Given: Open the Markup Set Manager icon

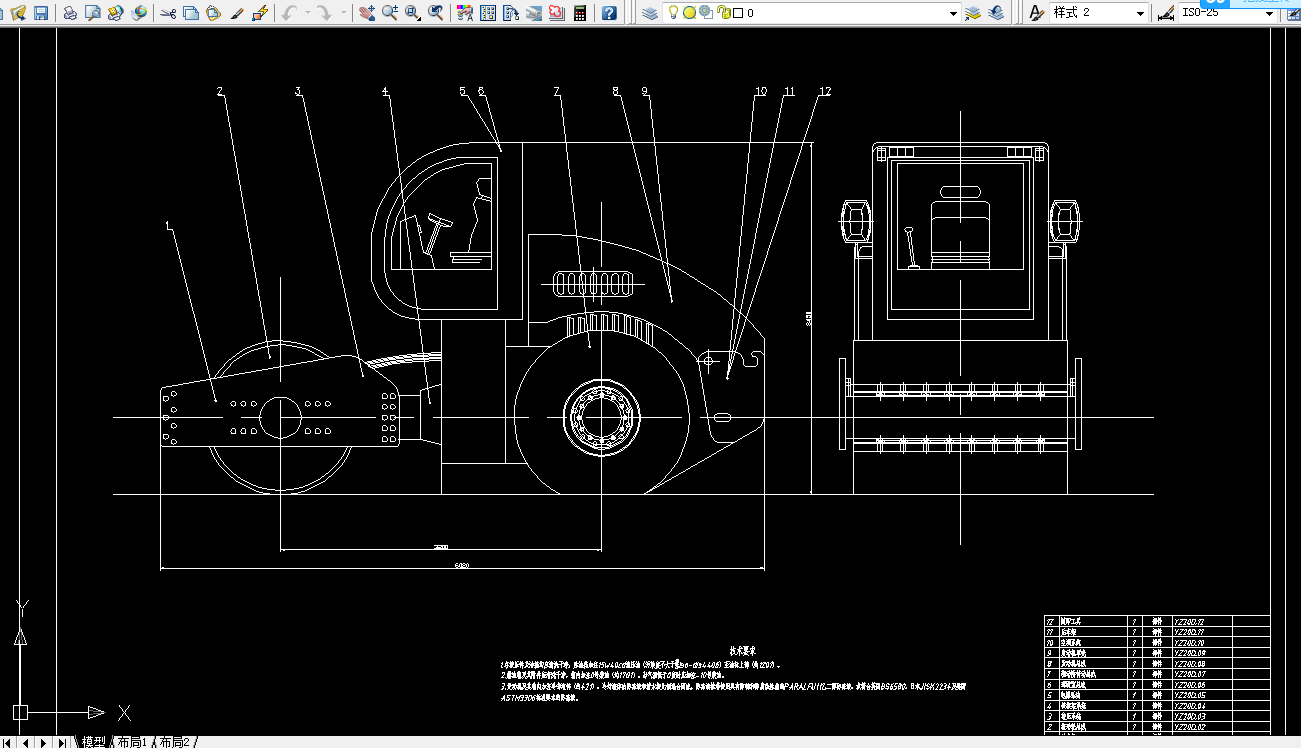Looking at the screenshot, I should (557, 13).
